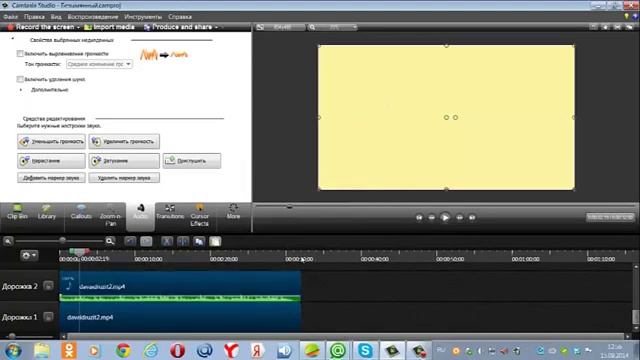
Task: Step forward in preview
Action: coord(460,218)
